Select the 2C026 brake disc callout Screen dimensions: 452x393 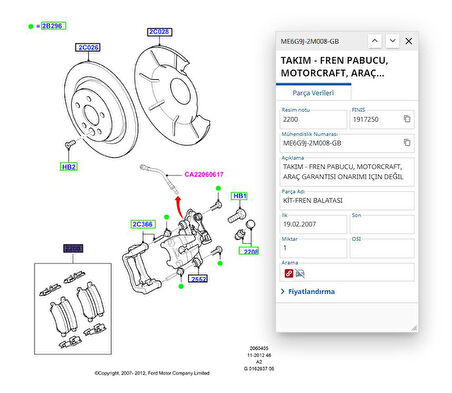click(x=88, y=48)
